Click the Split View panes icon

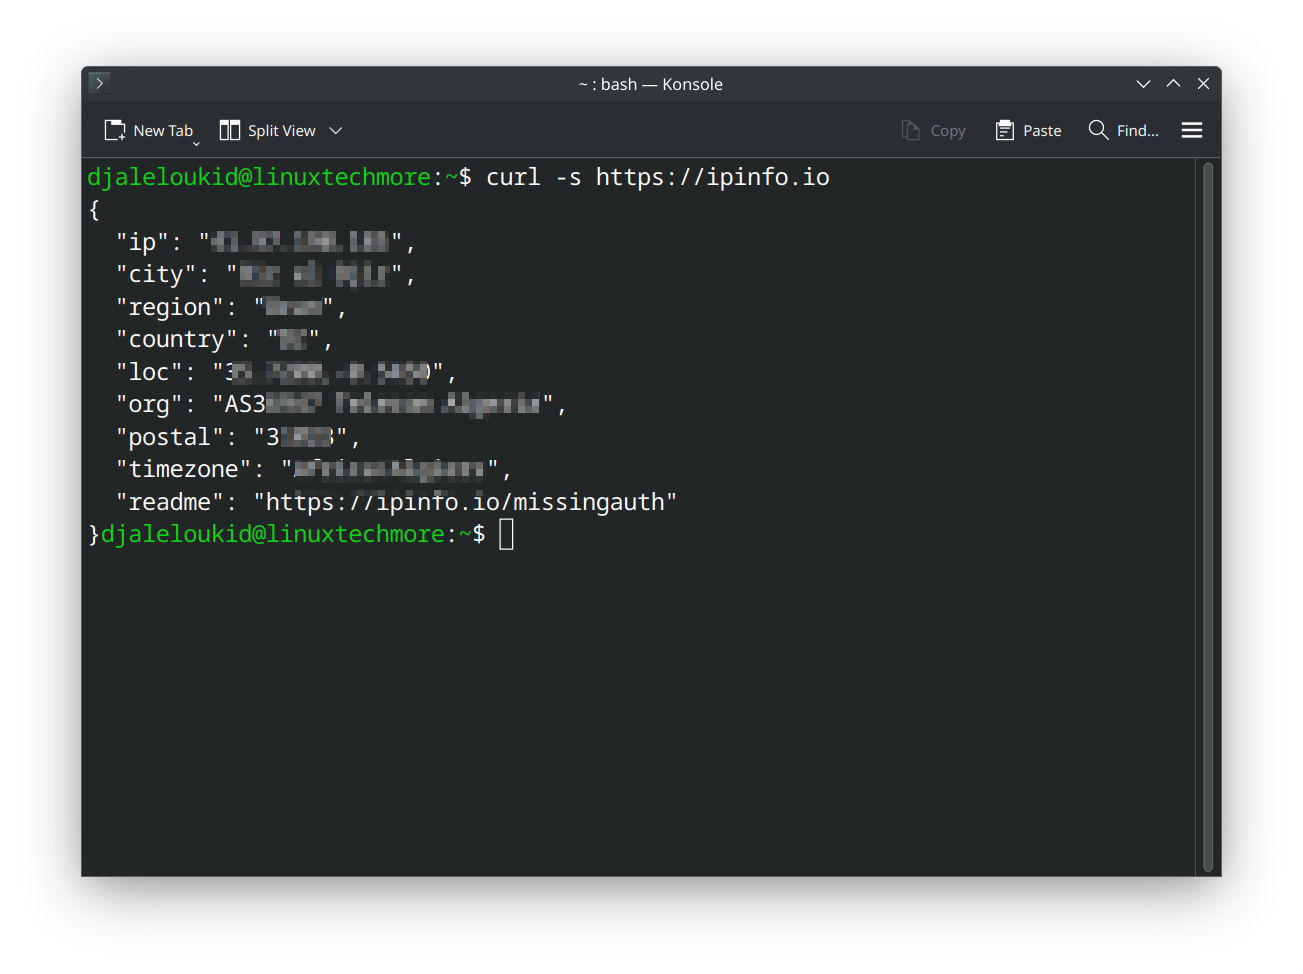(x=230, y=131)
